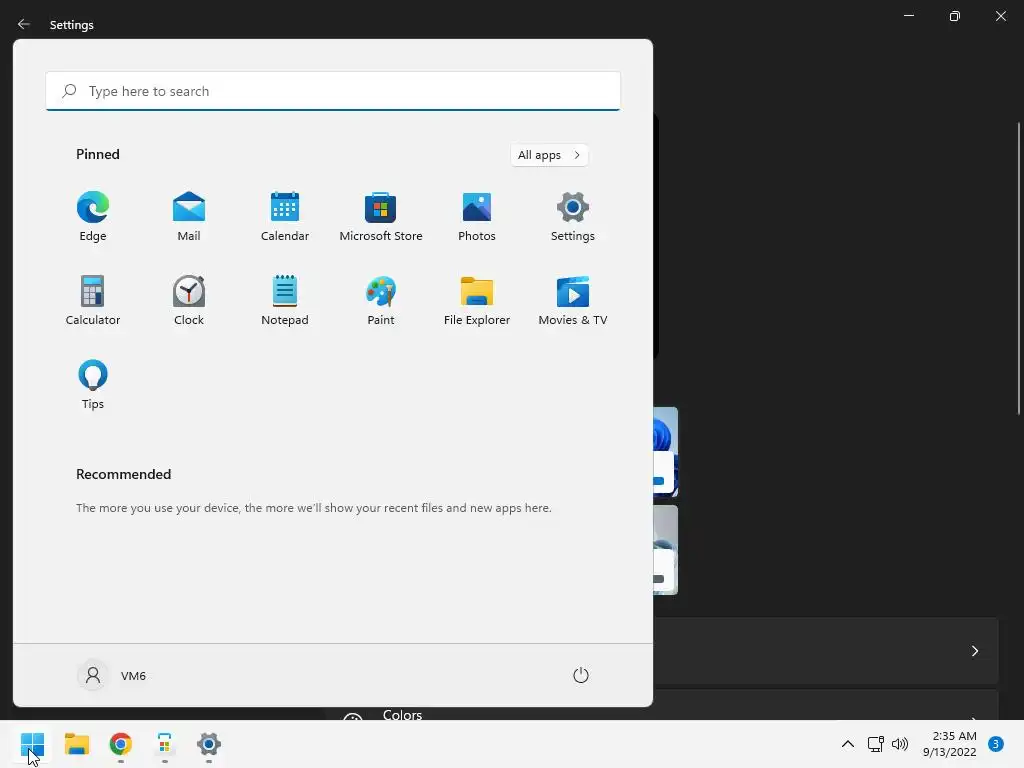Open File Explorer from the taskbar
The image size is (1024, 768).
(76, 744)
